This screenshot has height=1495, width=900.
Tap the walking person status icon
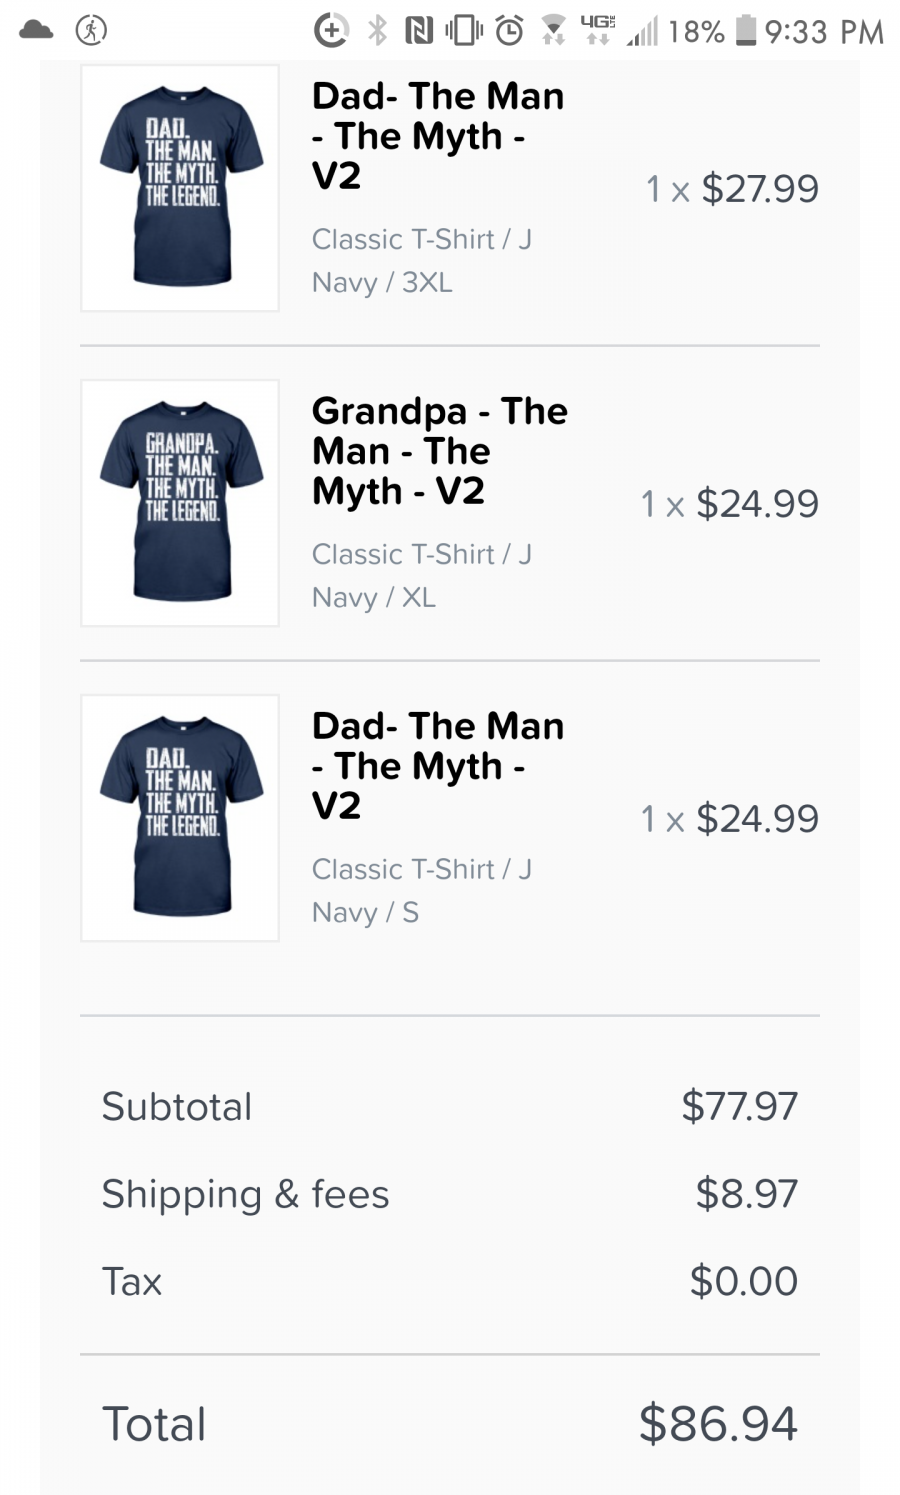tap(91, 31)
